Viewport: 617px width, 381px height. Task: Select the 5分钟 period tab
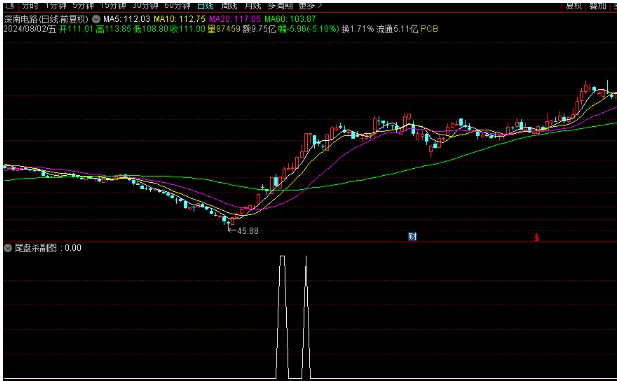click(x=83, y=6)
